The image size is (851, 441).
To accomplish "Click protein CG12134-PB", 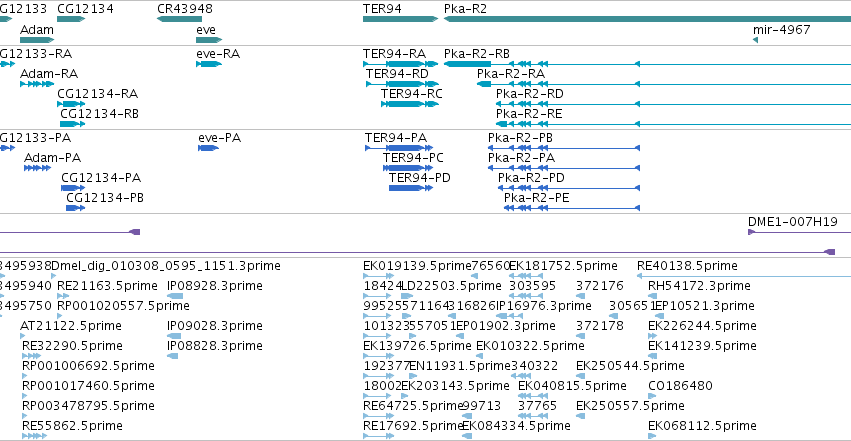I will click(x=75, y=208).
